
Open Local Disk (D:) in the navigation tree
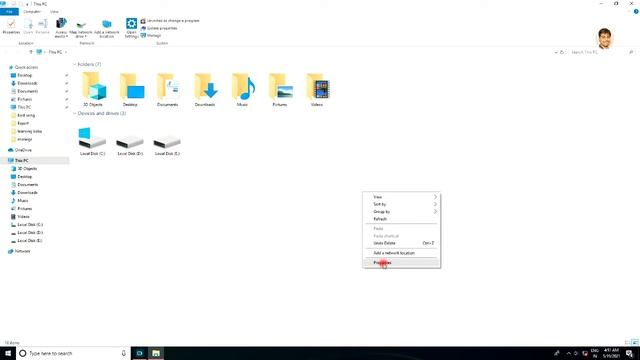pyautogui.click(x=30, y=233)
